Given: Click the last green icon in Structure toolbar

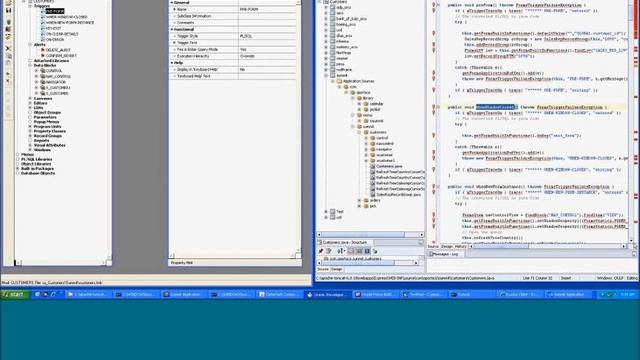Looking at the screenshot, I should pyautogui.click(x=375, y=251).
